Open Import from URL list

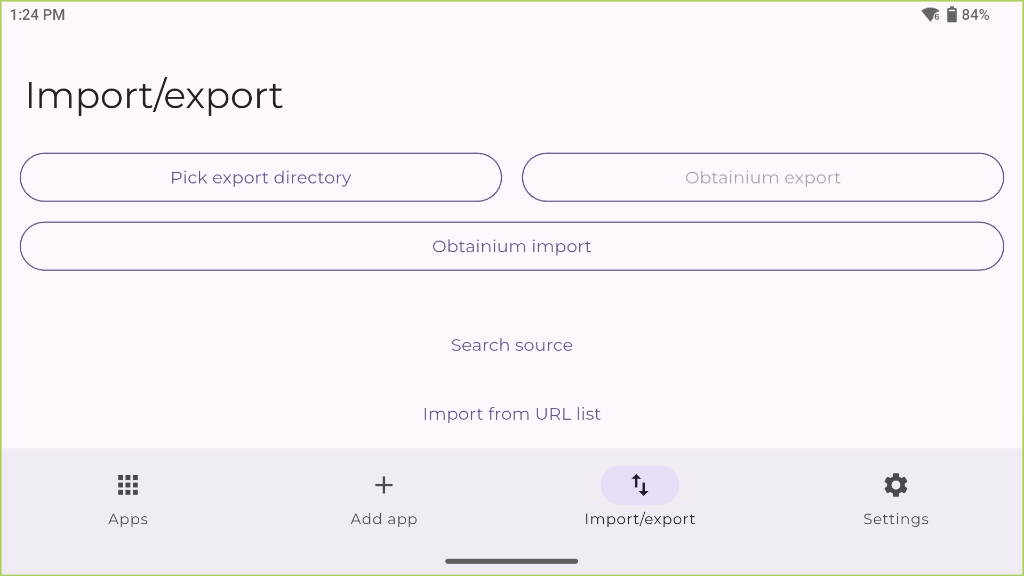(512, 414)
